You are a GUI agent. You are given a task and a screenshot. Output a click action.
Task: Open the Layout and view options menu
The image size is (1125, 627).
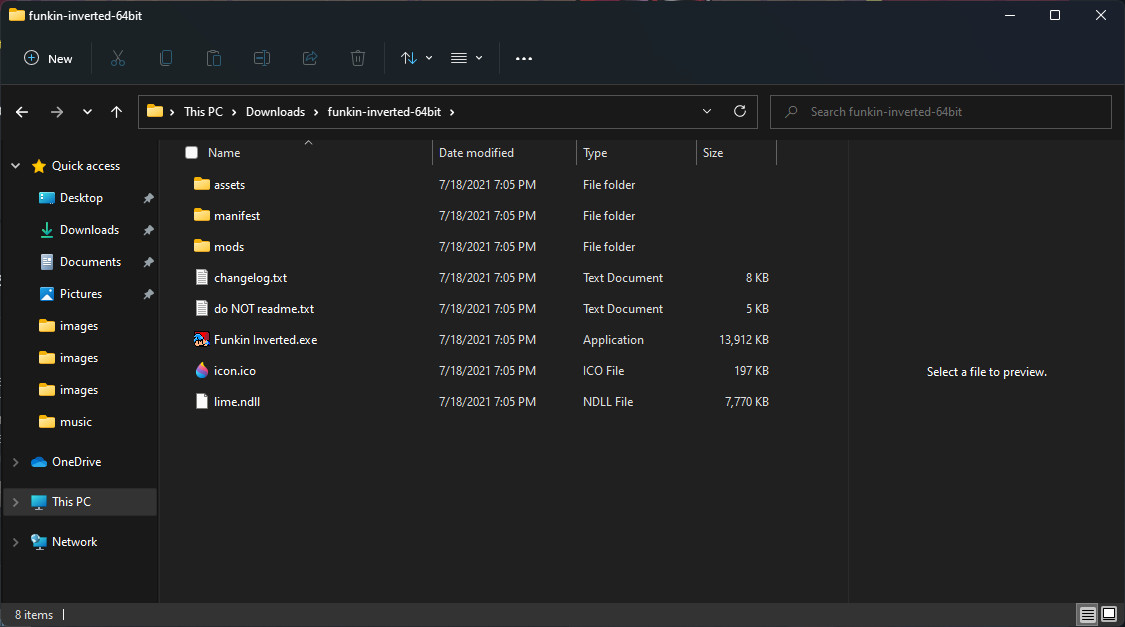click(x=466, y=58)
